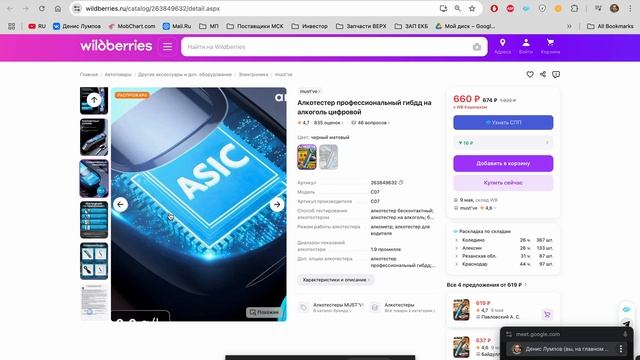The height and width of the screenshot is (360, 640).
Task: Show previous product image
Action: [x=120, y=204]
